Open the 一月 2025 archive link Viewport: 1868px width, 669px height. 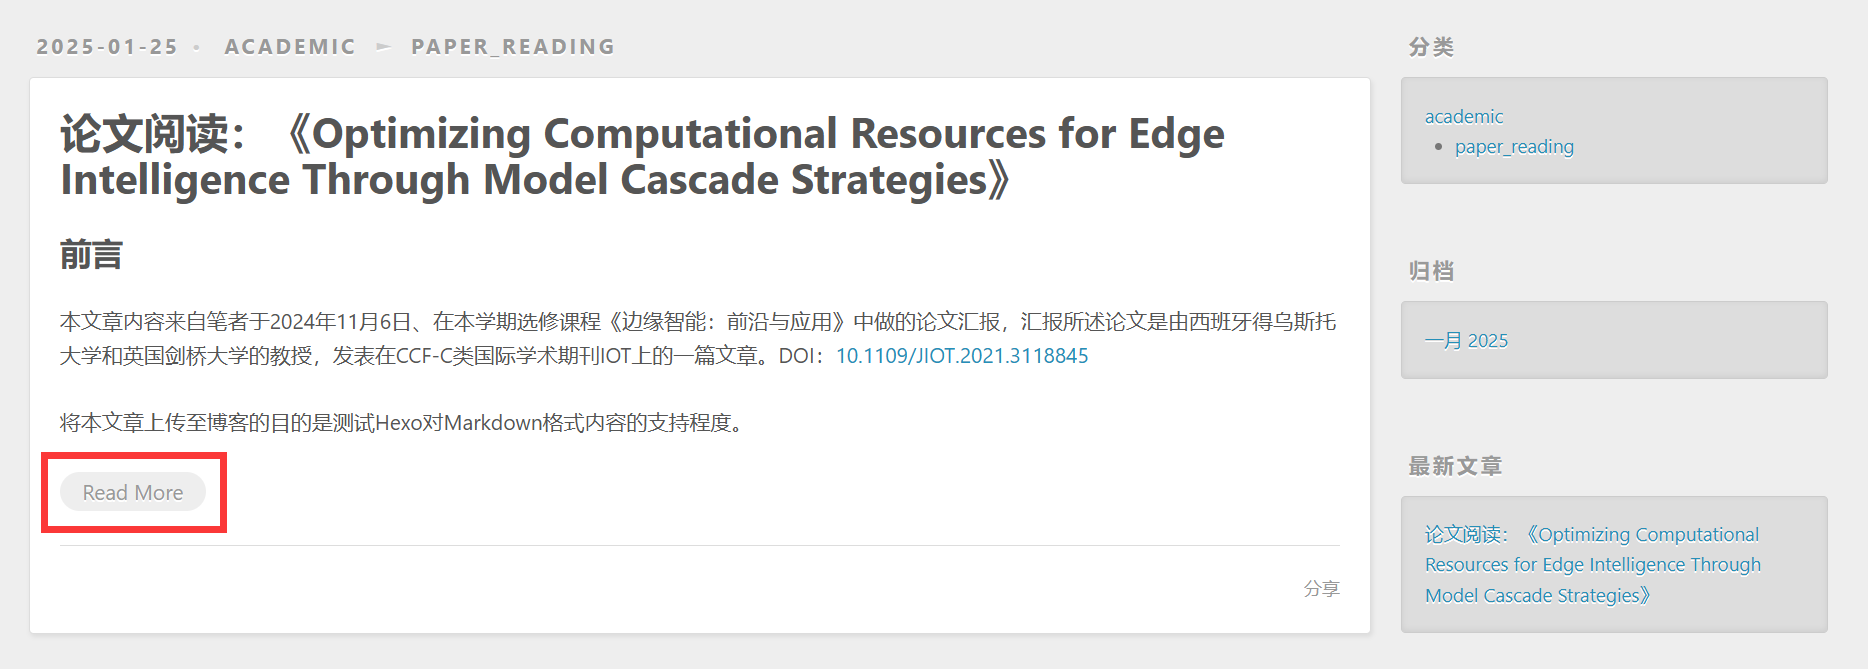[1466, 340]
